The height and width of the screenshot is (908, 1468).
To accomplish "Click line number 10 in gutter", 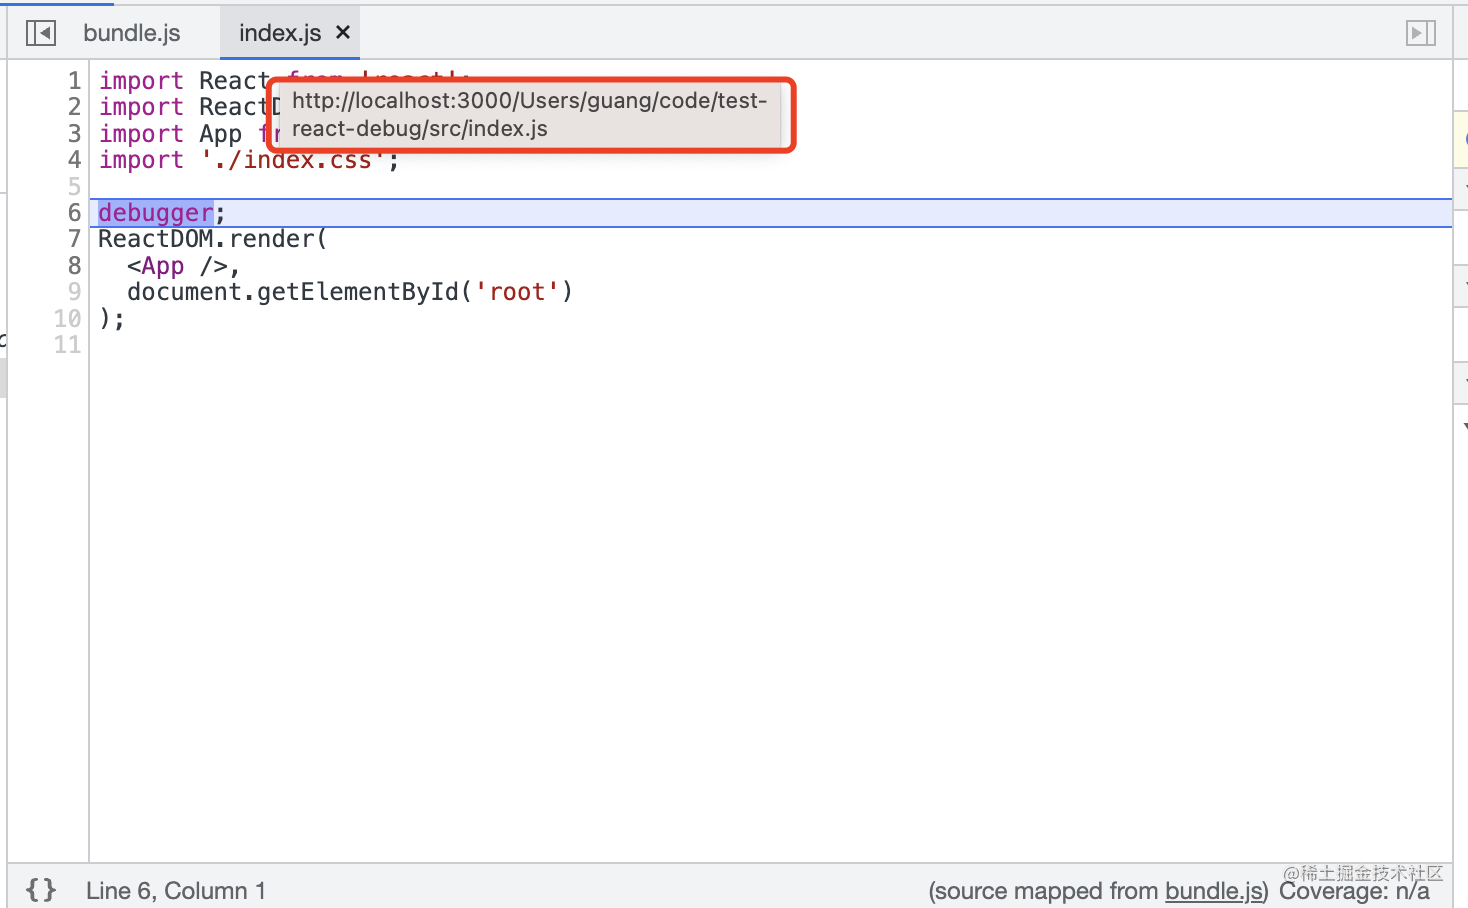I will (x=67, y=318).
